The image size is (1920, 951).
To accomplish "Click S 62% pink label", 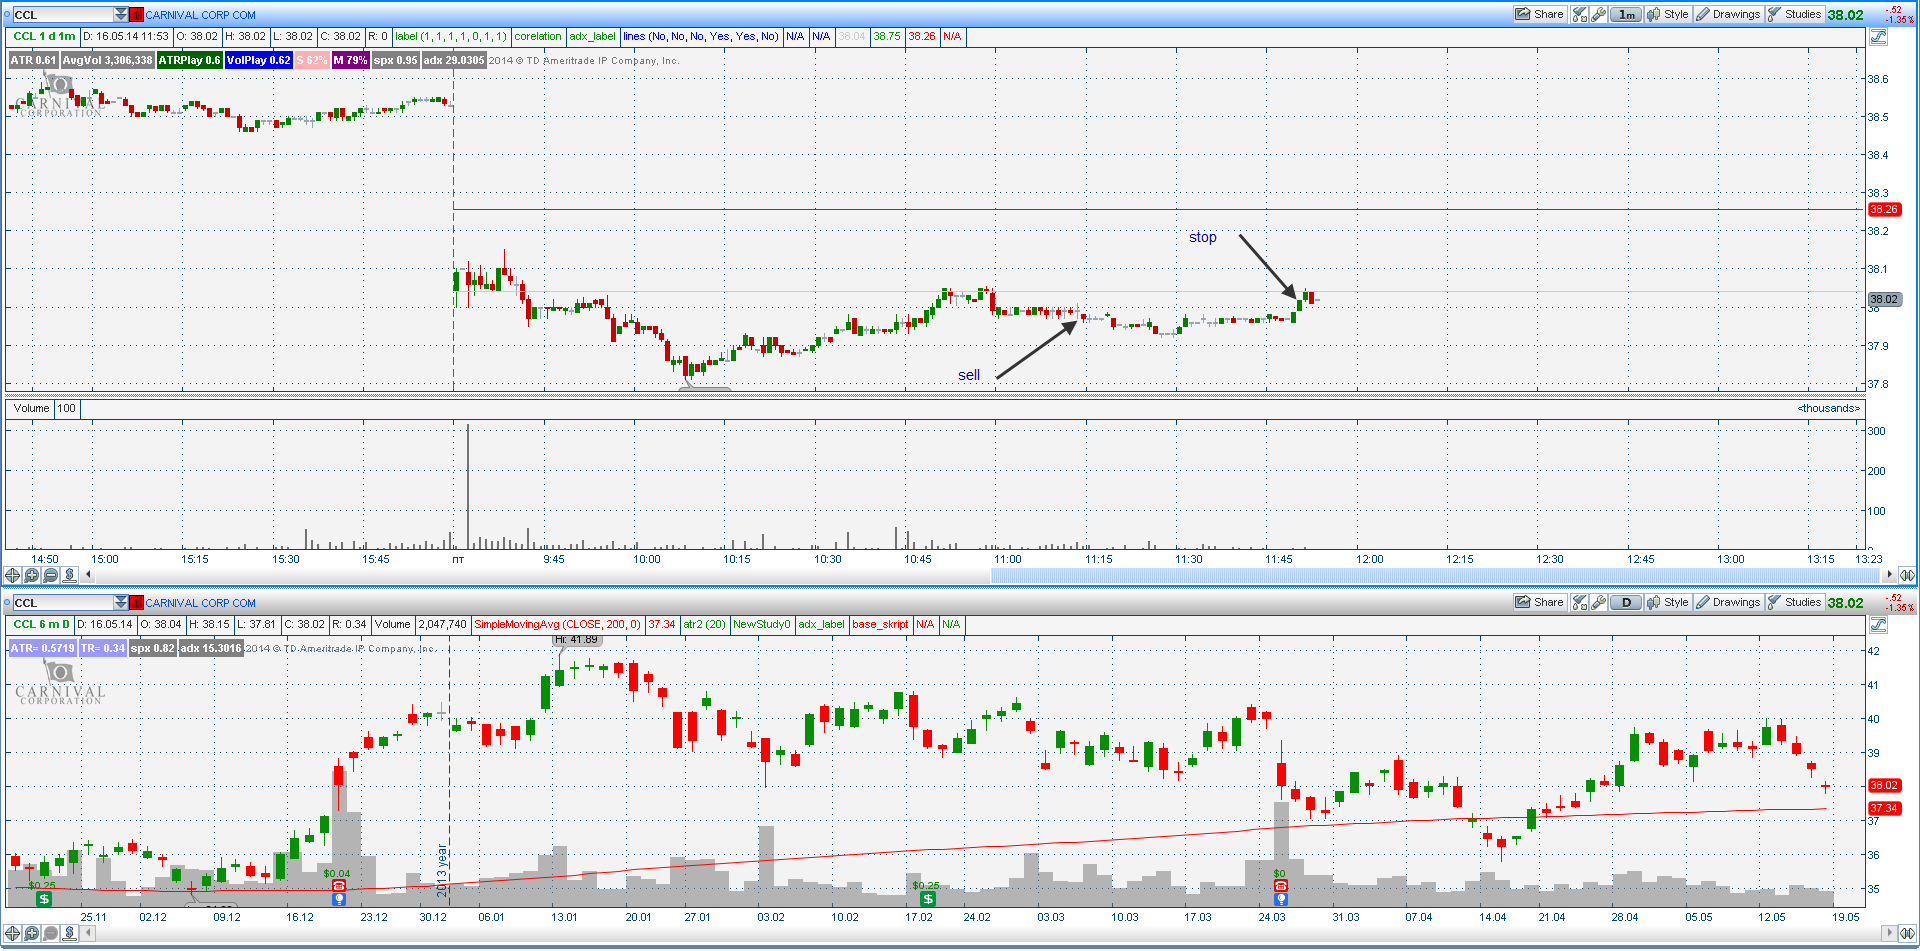I will pyautogui.click(x=311, y=60).
